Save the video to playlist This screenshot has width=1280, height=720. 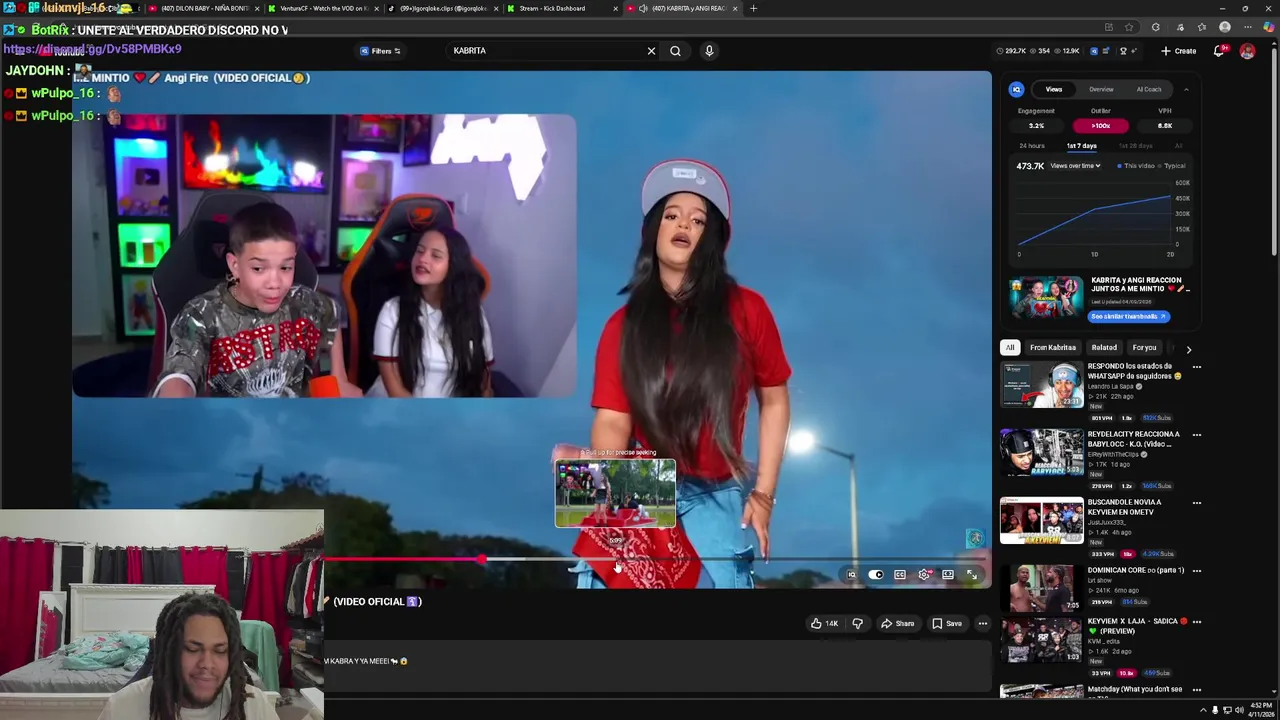pos(947,624)
